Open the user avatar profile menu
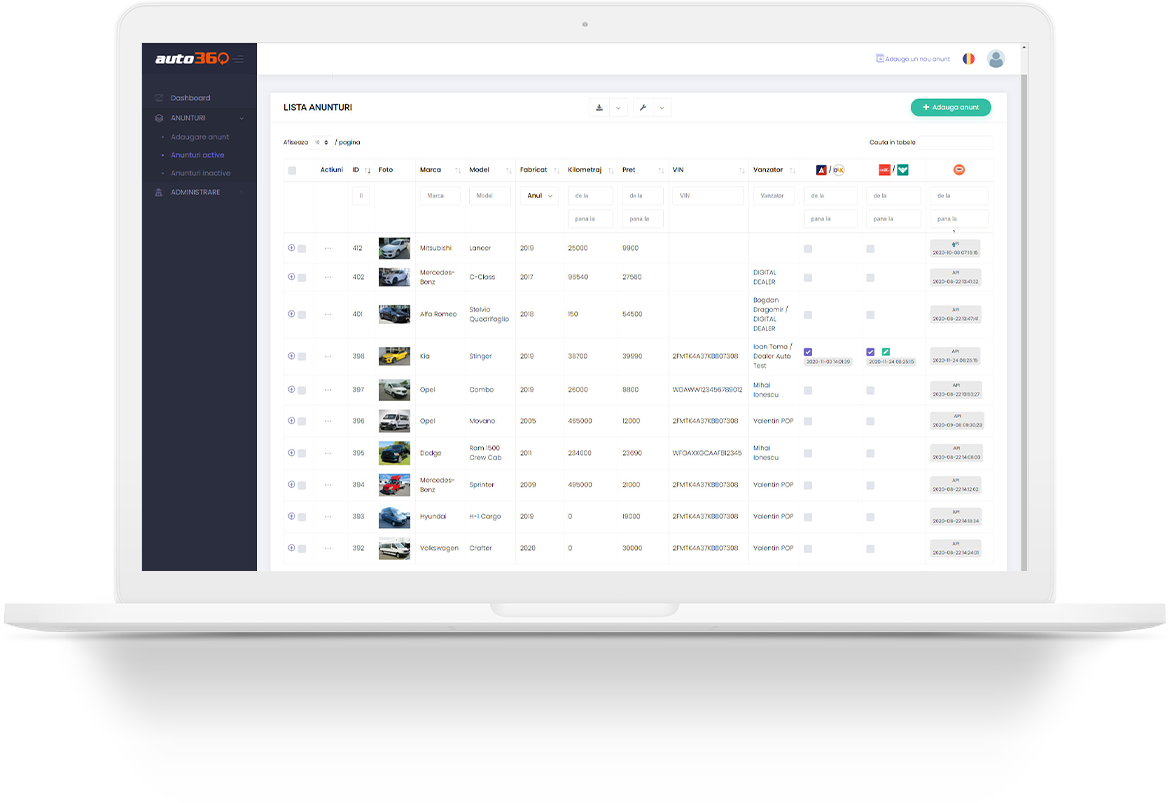This screenshot has height=803, width=1170. coord(995,58)
